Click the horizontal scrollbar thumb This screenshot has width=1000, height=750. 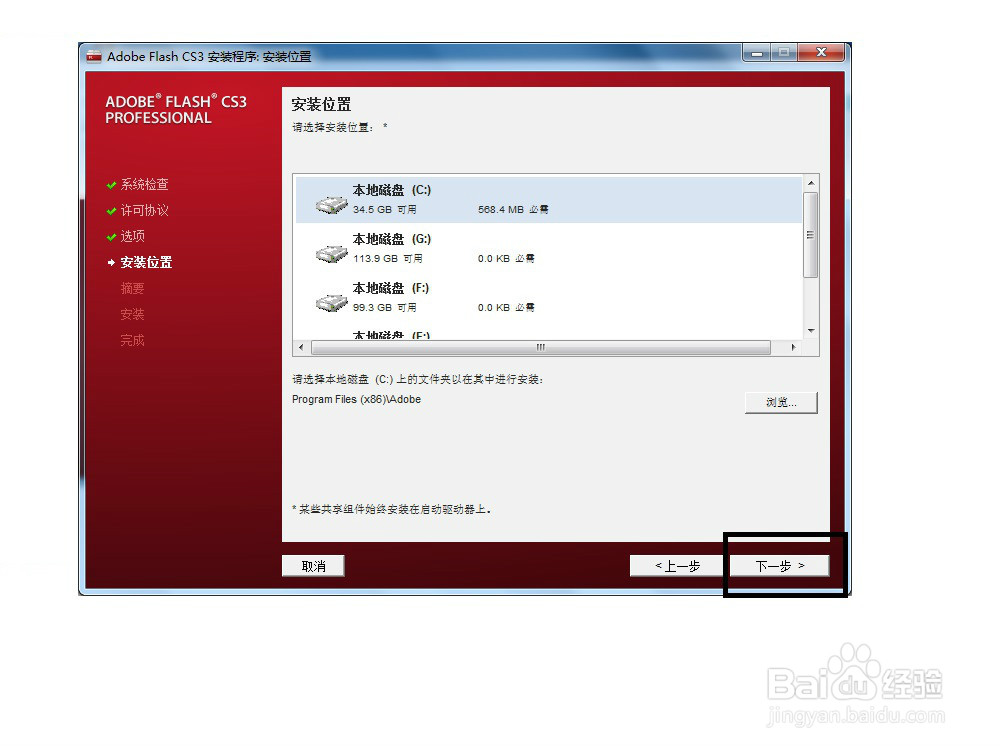point(541,348)
